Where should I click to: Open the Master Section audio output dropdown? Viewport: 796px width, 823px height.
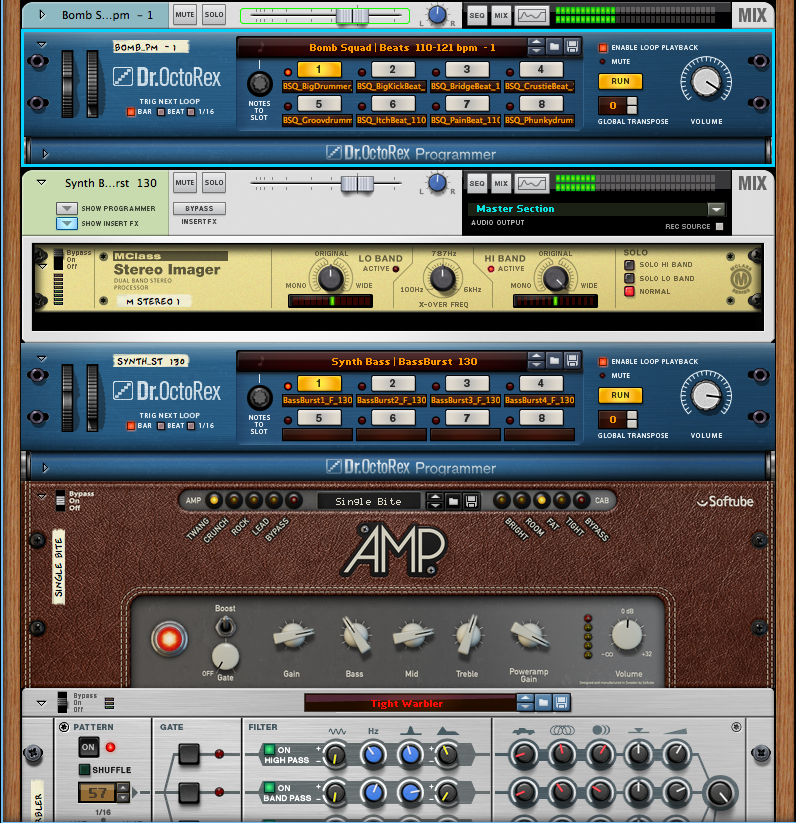[715, 209]
